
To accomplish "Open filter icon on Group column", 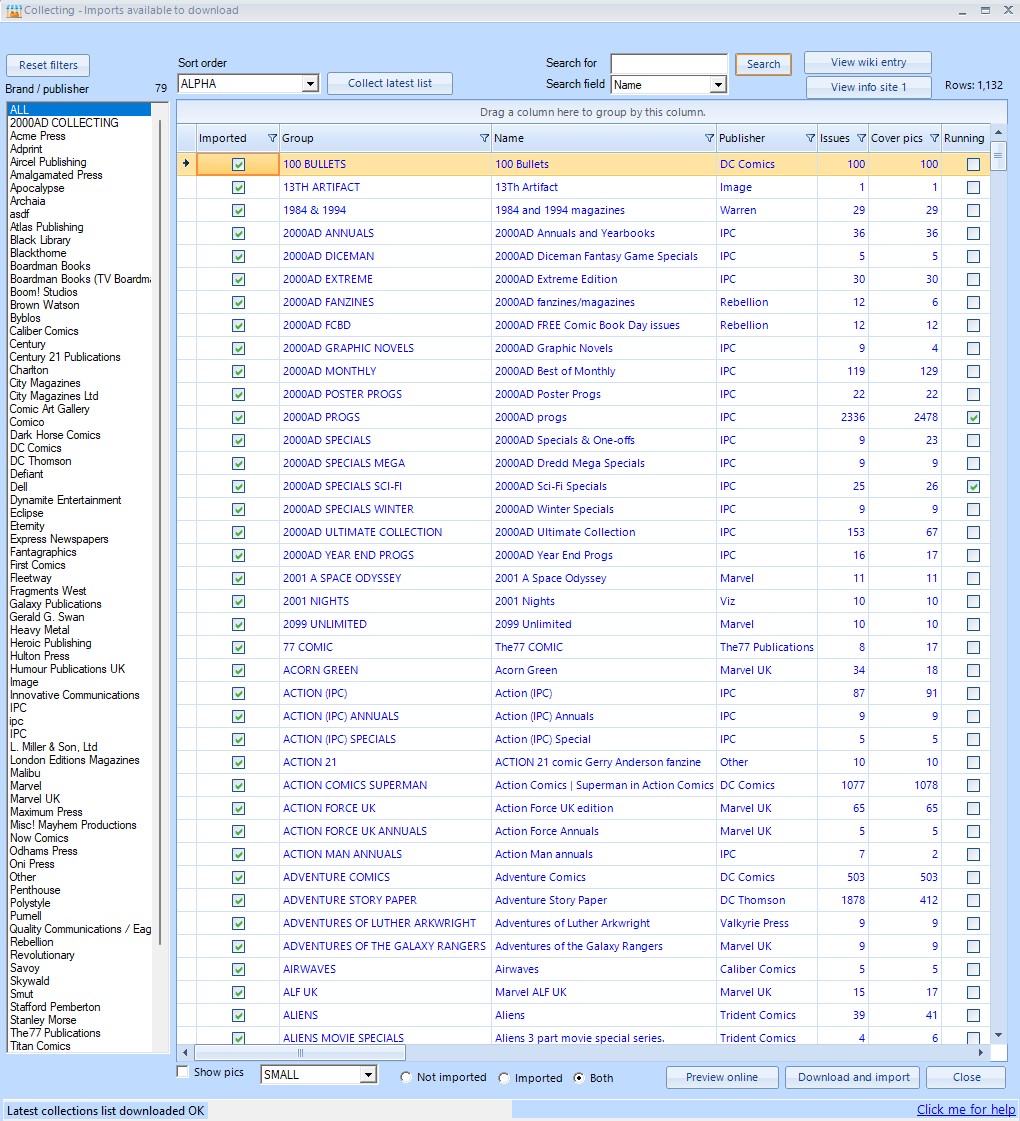I will [484, 139].
